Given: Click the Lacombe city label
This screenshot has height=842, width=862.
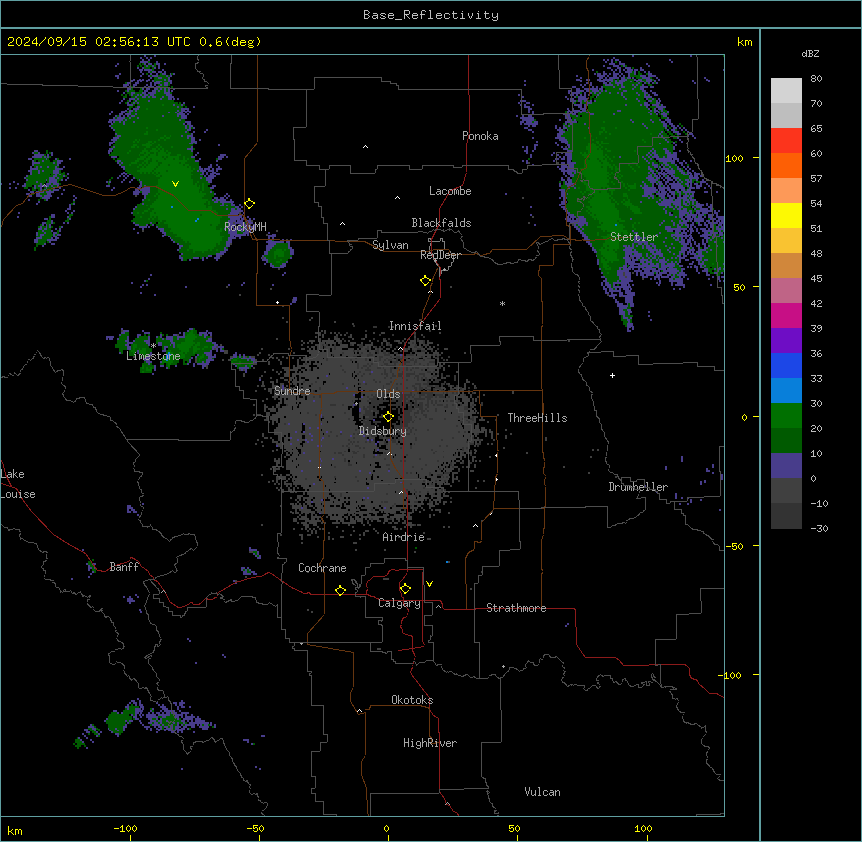Looking at the screenshot, I should click(450, 191).
